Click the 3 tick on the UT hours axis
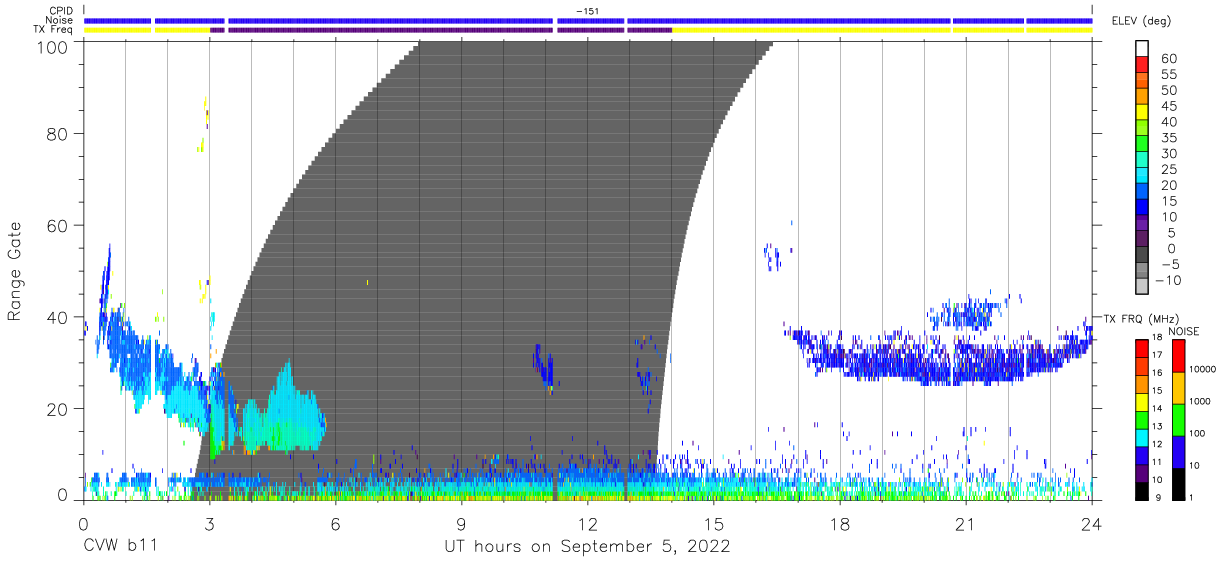This screenshot has height=567, width=1228. (x=209, y=522)
